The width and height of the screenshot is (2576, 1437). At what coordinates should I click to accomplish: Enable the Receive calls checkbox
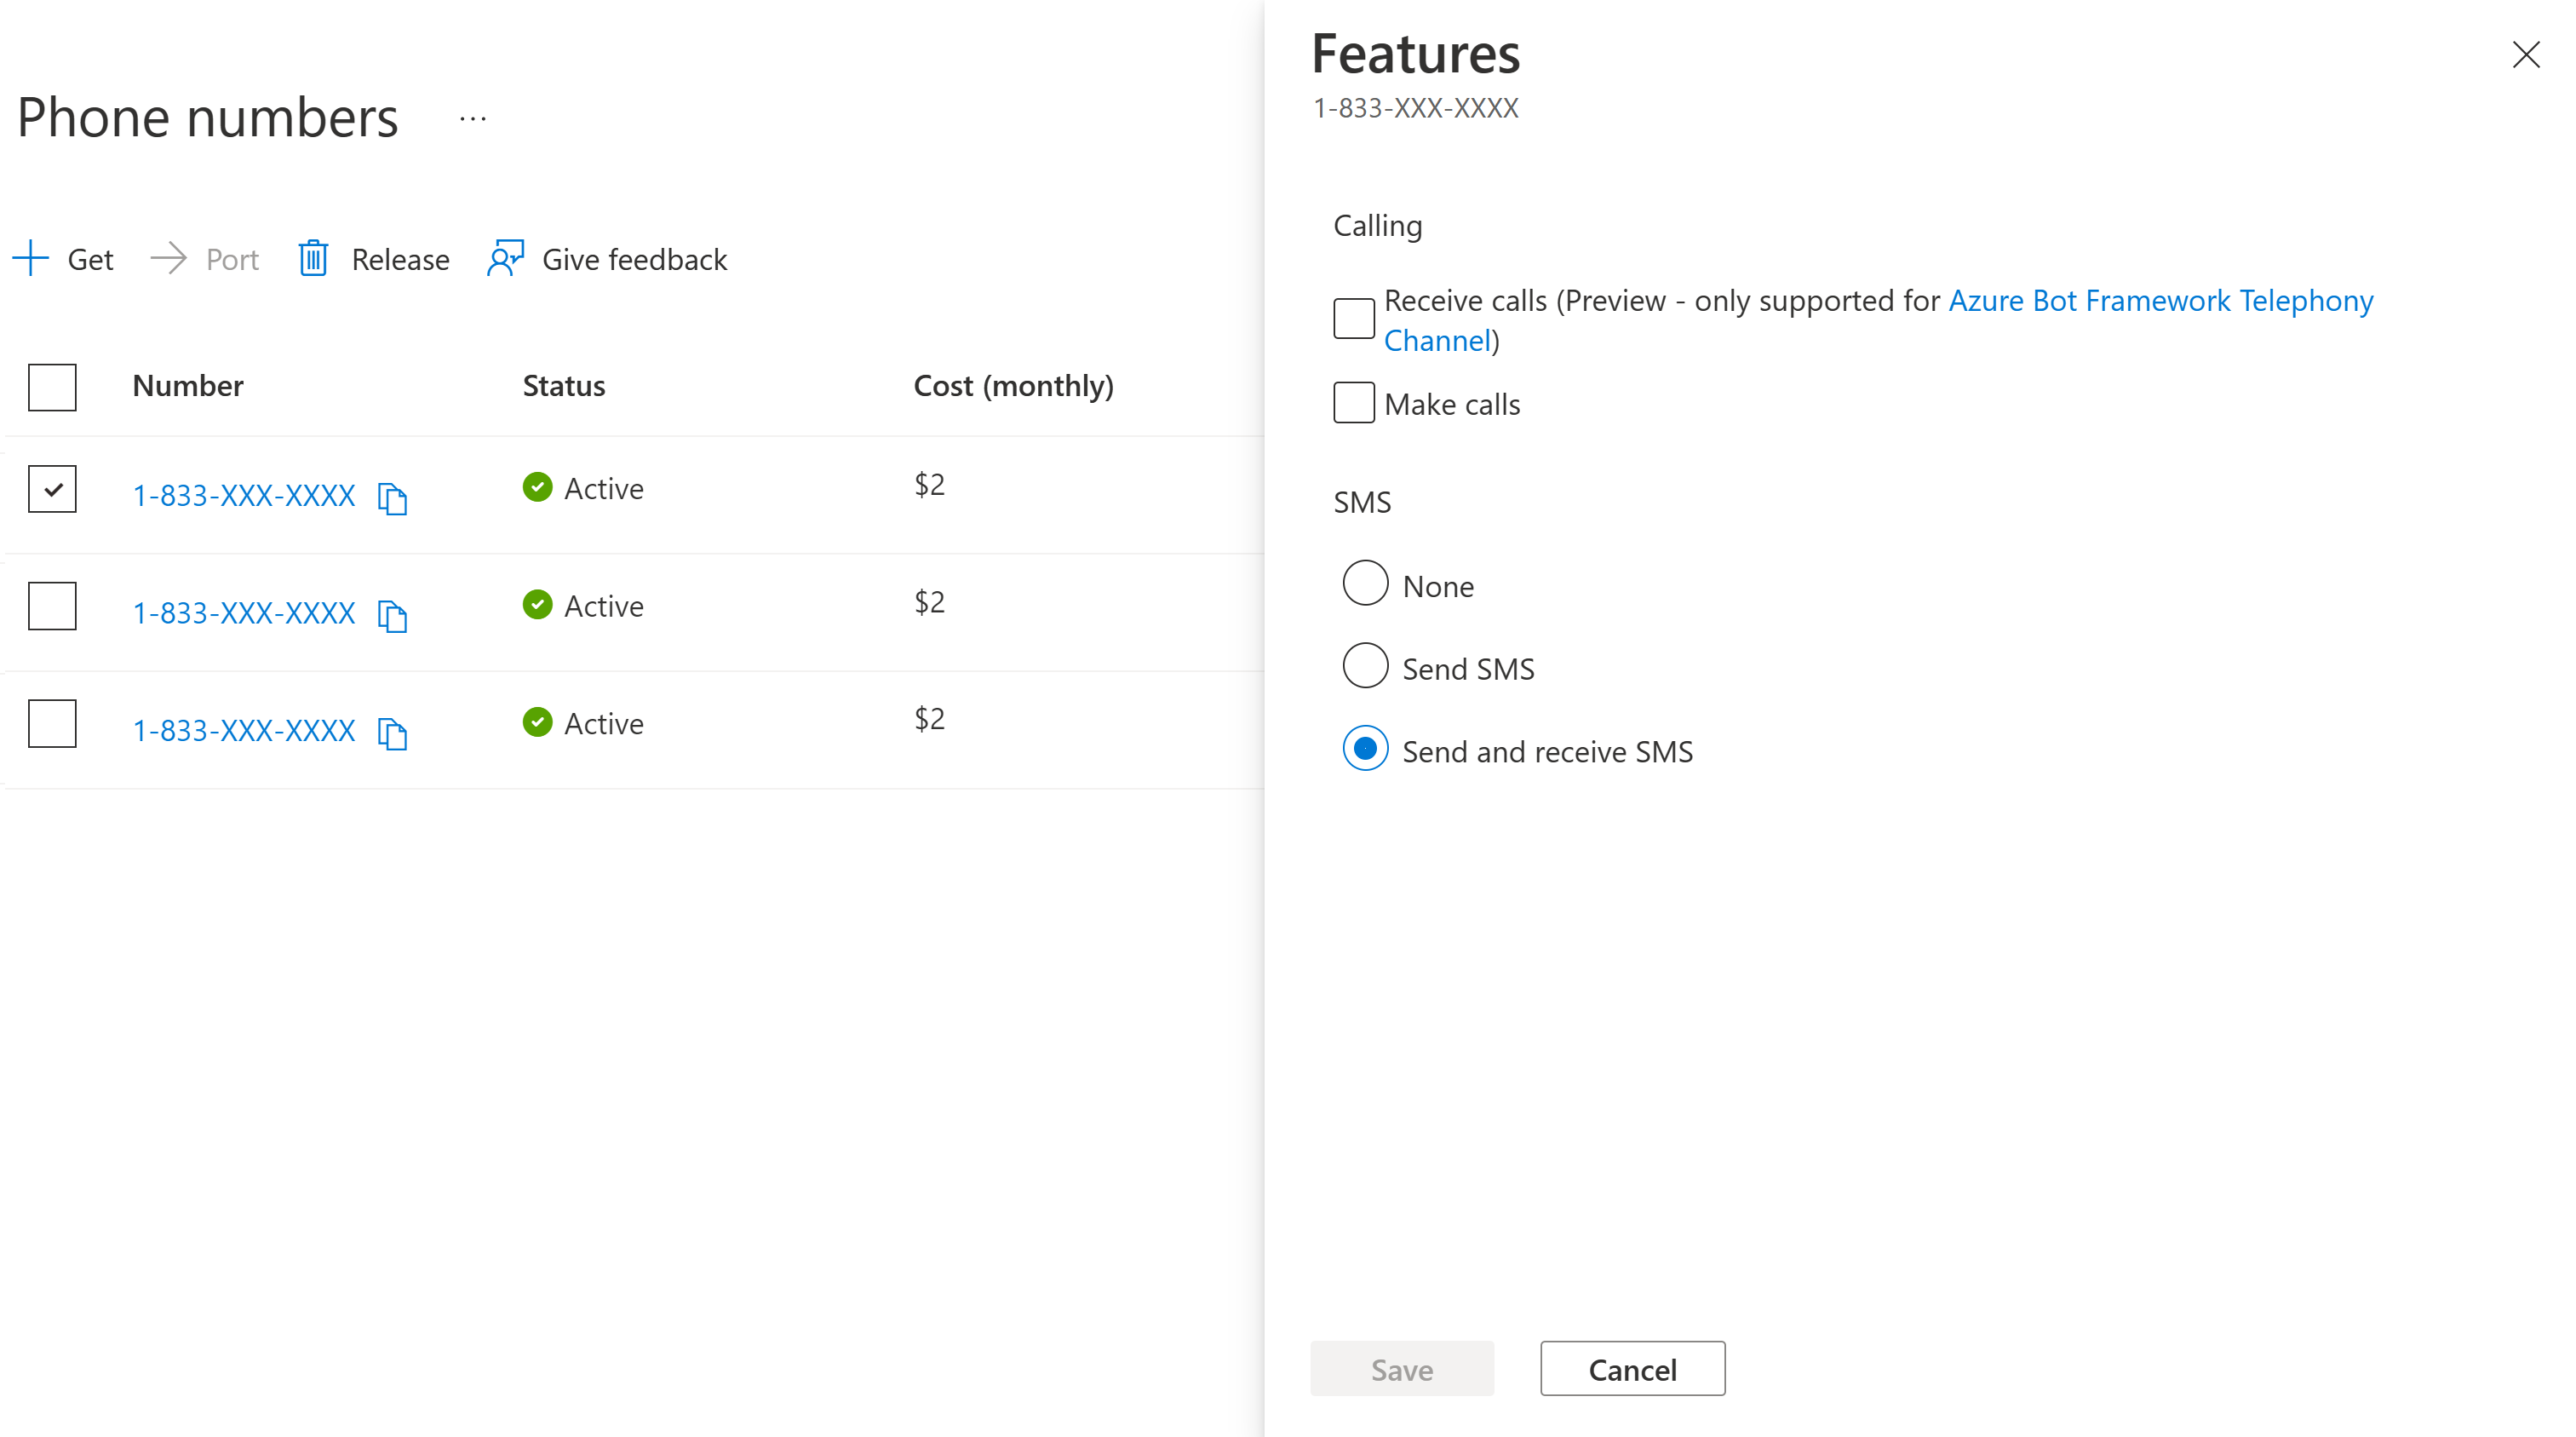tap(1353, 318)
